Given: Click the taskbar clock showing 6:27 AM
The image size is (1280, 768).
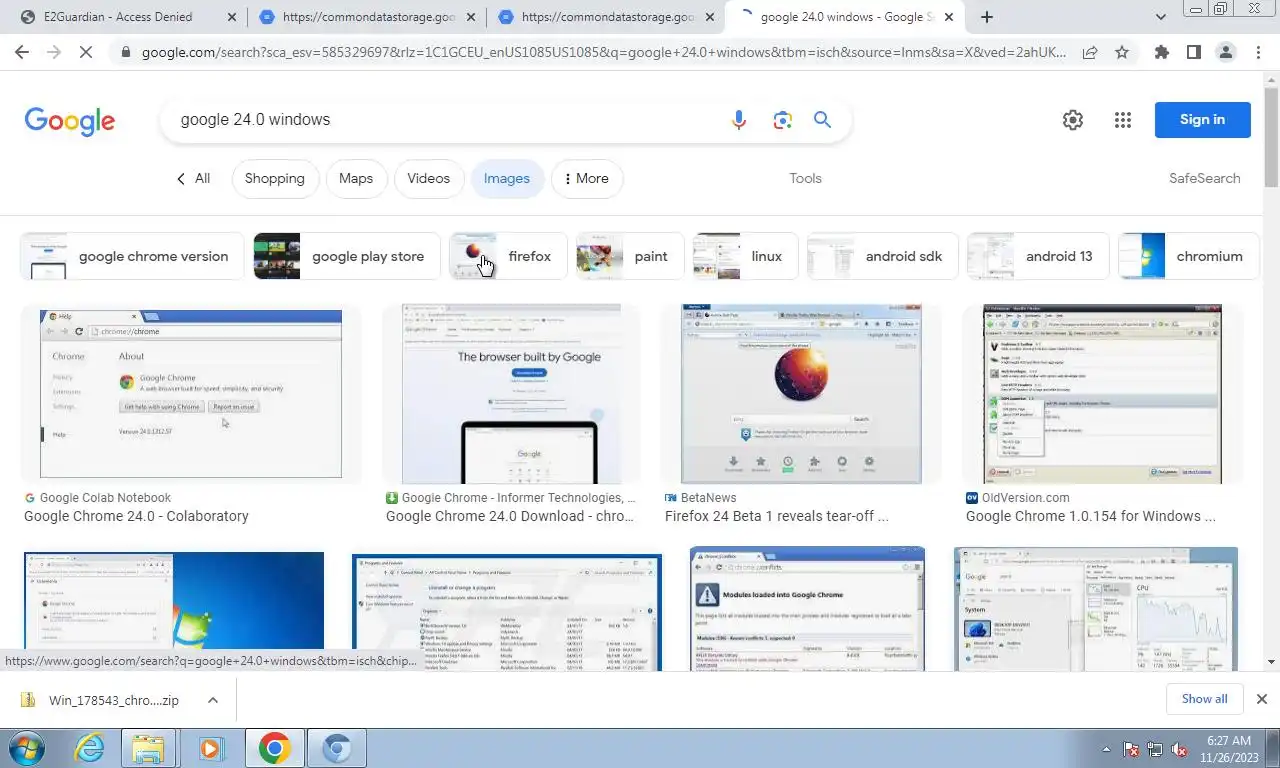Looking at the screenshot, I should tap(1229, 749).
